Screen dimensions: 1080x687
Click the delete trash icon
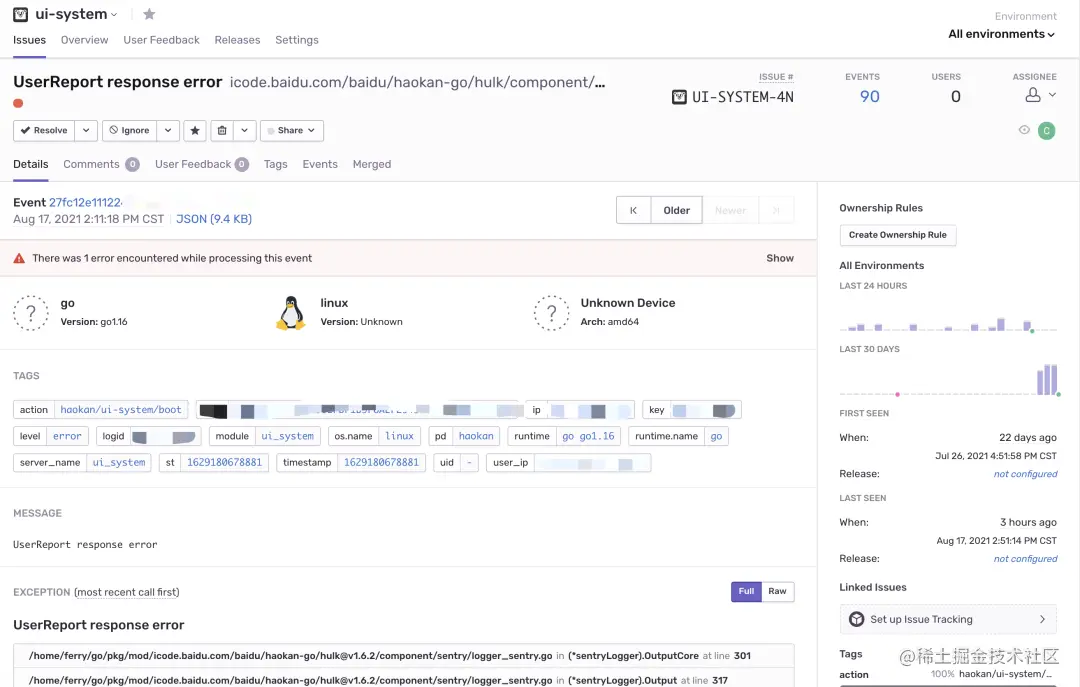222,130
